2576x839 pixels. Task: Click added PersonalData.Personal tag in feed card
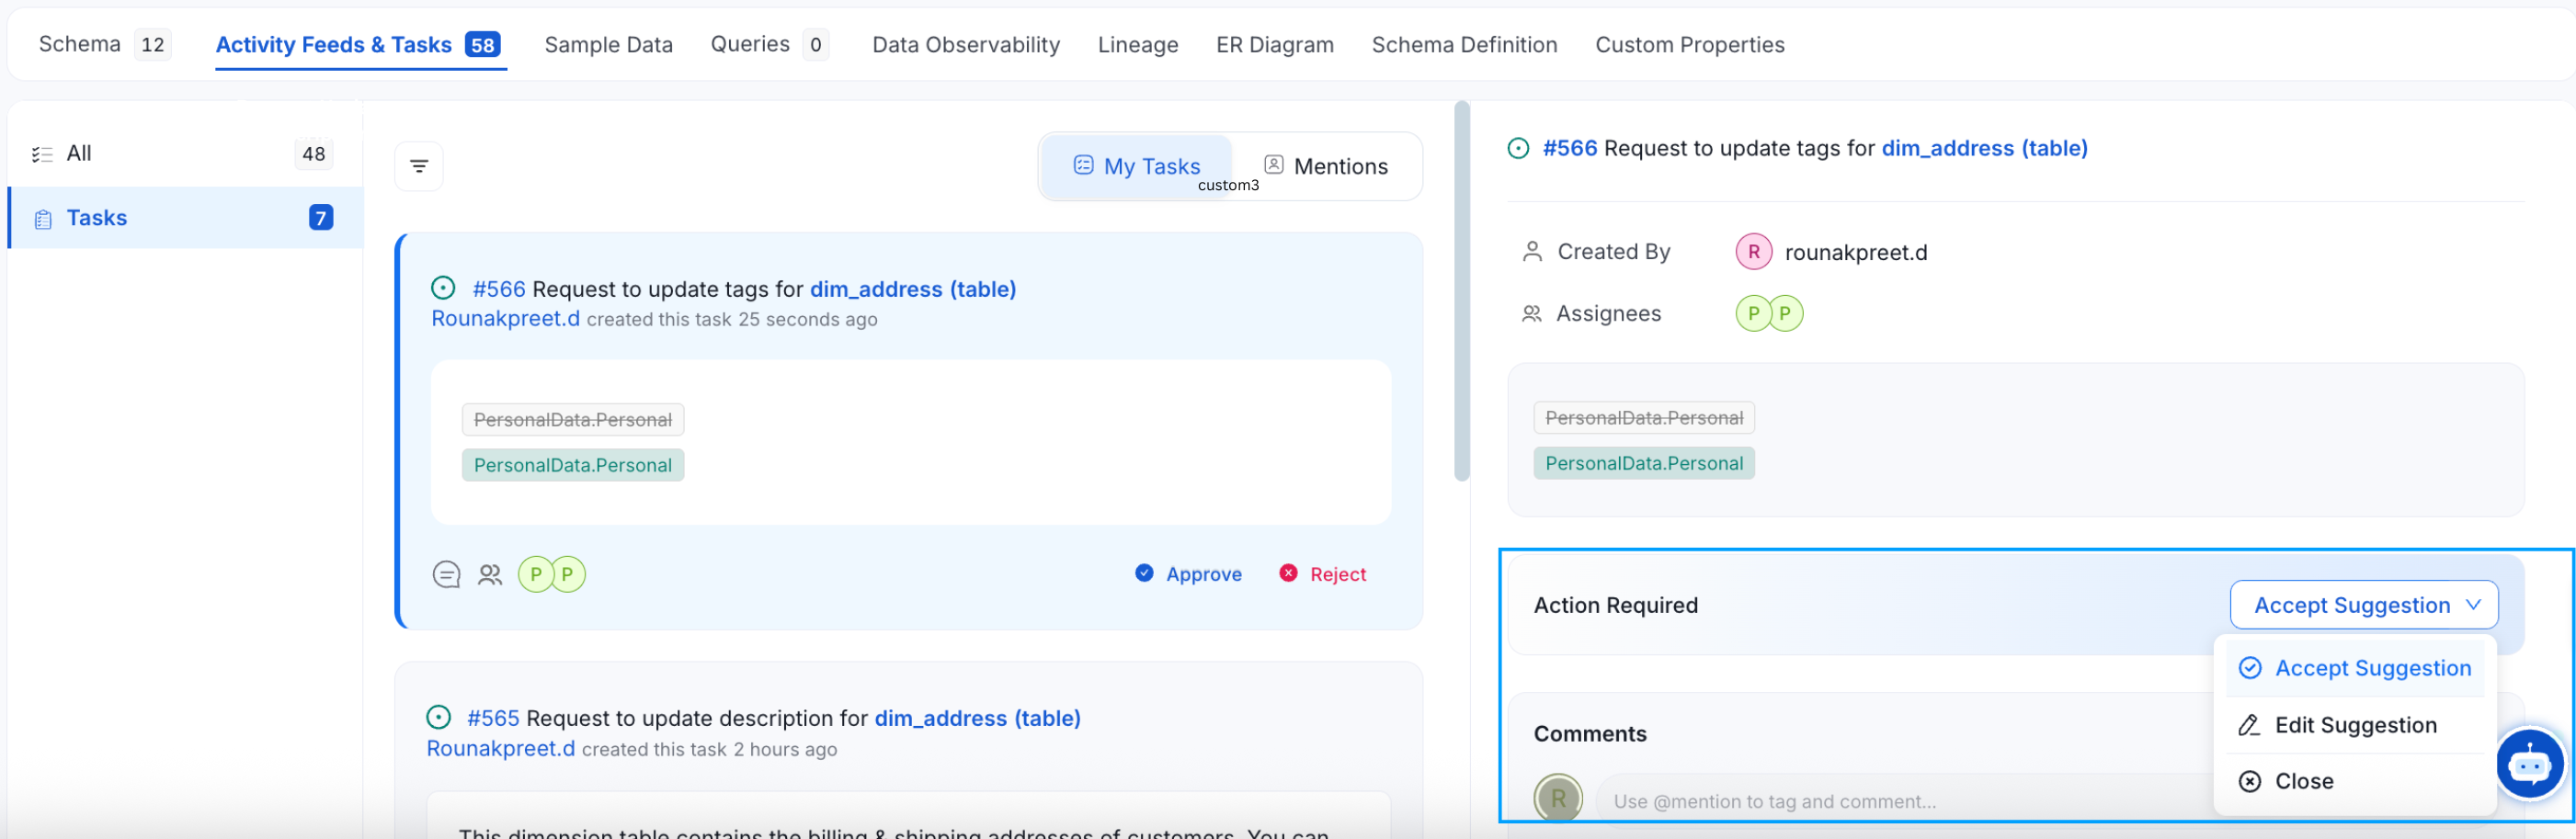click(x=572, y=465)
